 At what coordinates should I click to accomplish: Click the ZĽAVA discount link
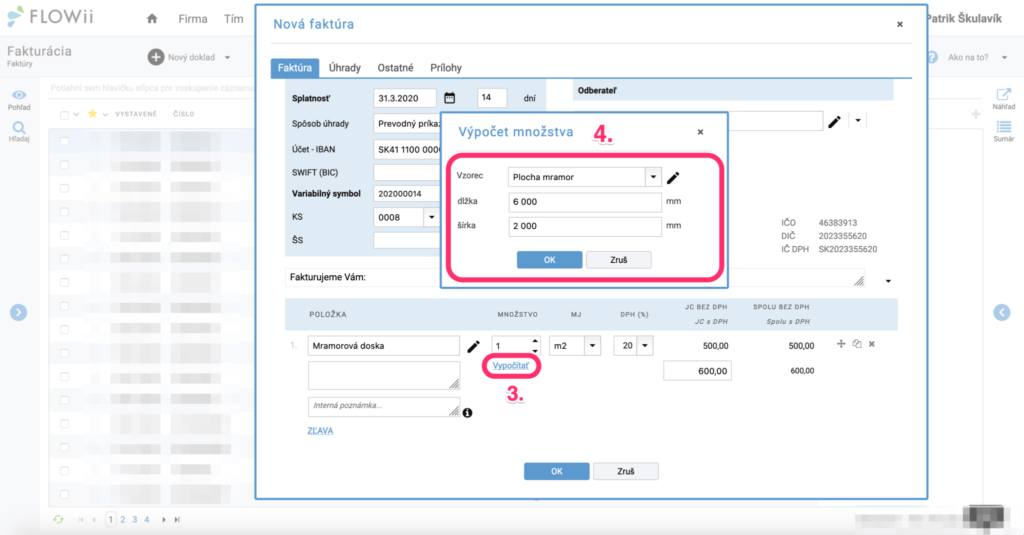point(320,430)
